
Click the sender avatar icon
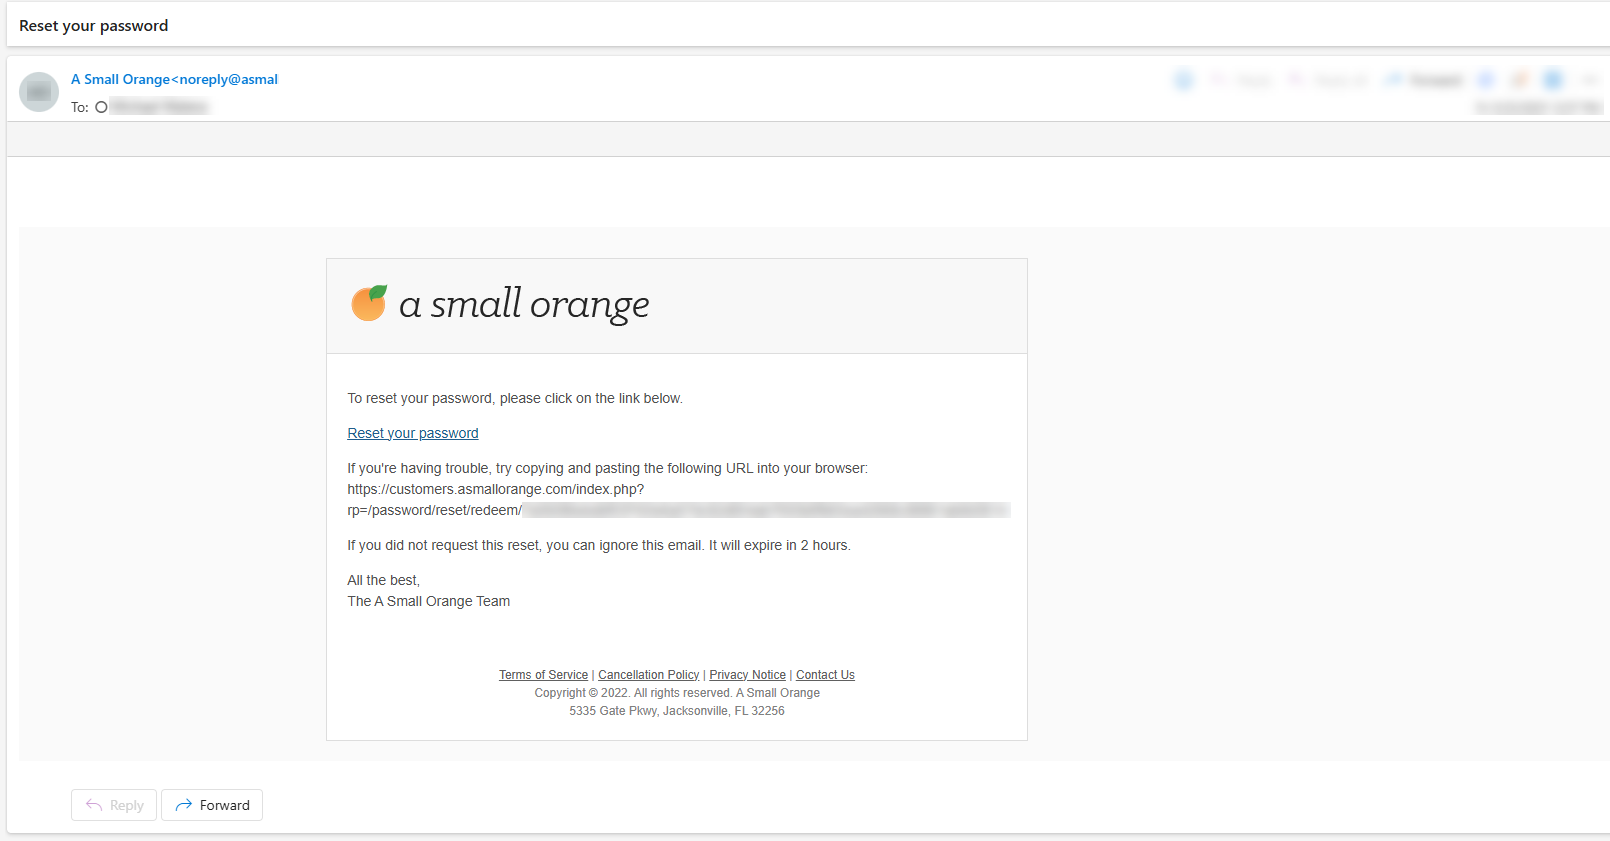pos(39,92)
